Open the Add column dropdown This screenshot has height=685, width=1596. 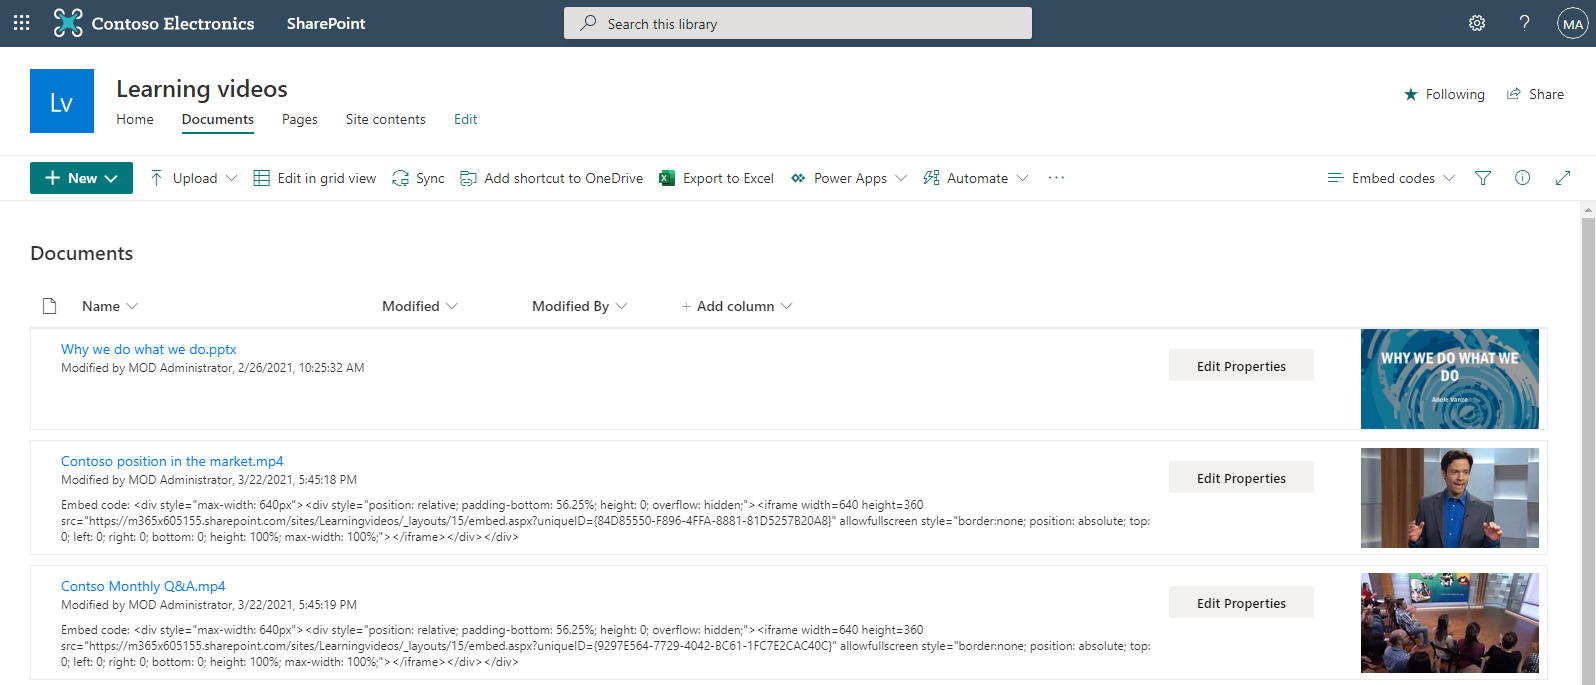tap(737, 306)
